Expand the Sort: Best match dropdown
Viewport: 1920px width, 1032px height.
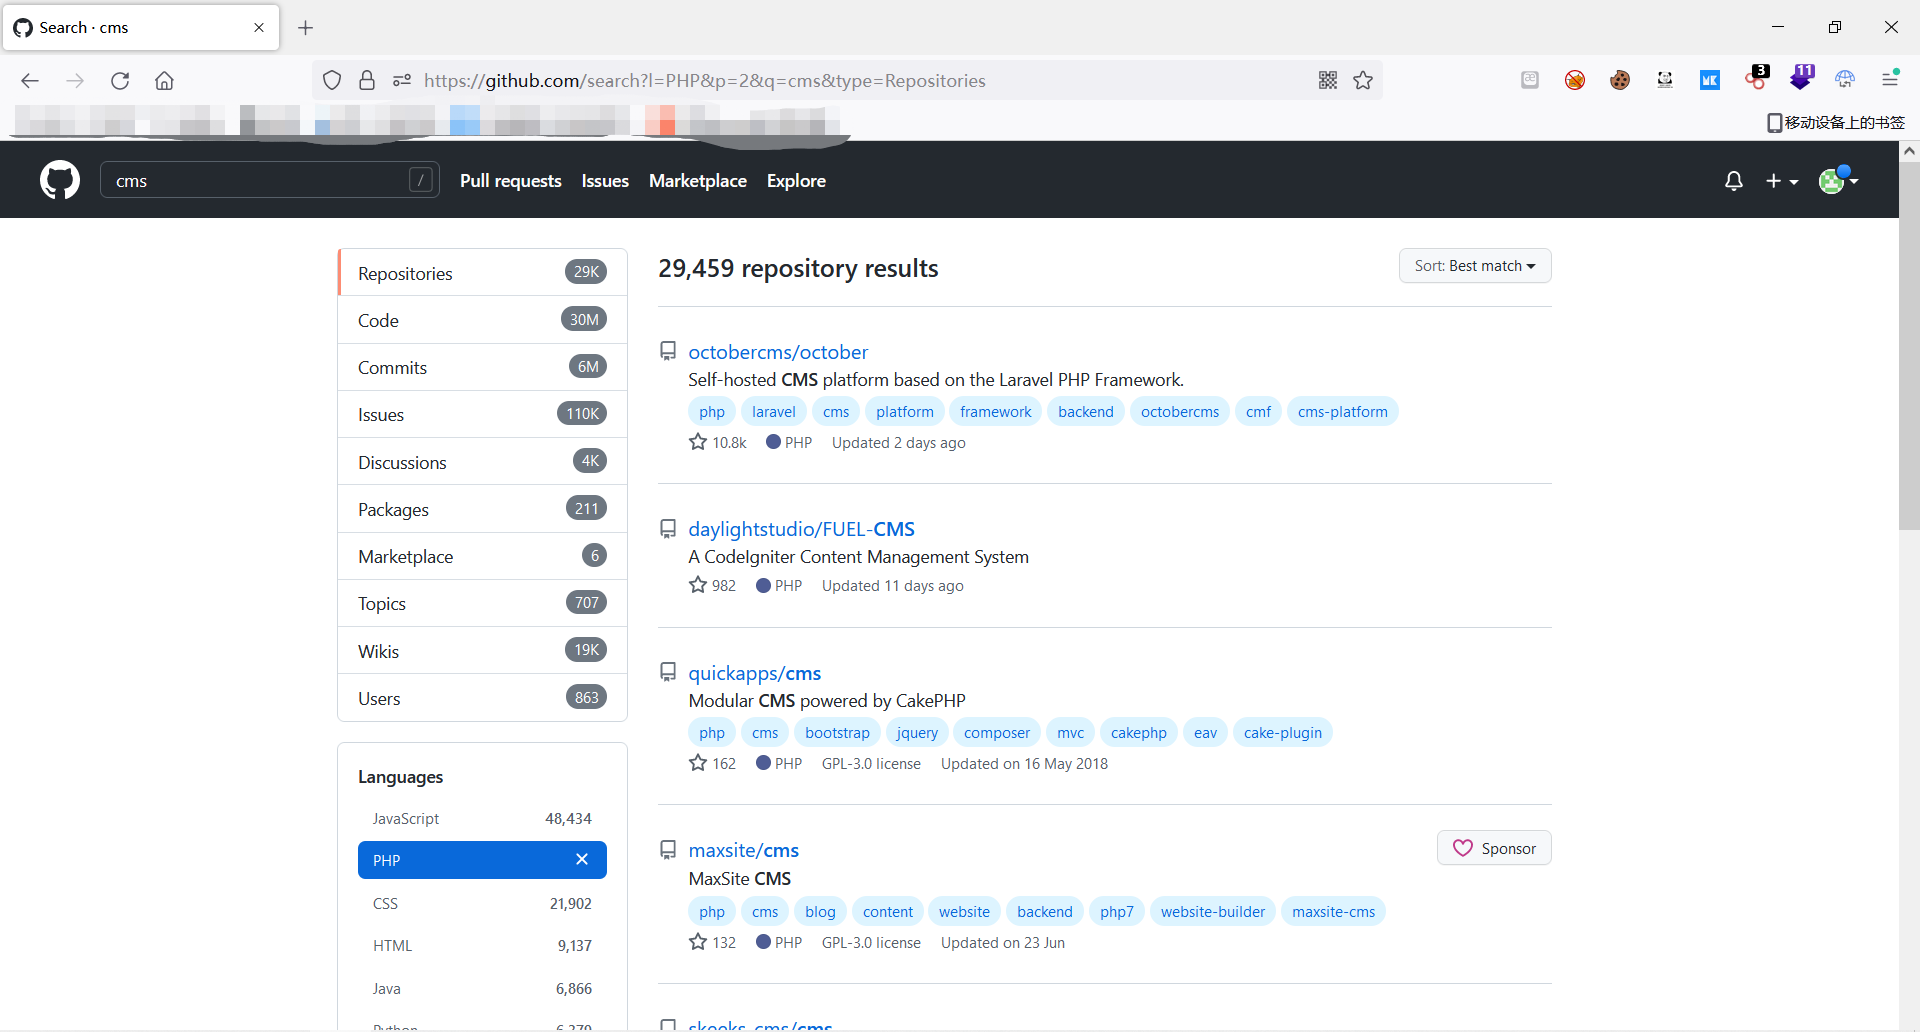(x=1475, y=266)
